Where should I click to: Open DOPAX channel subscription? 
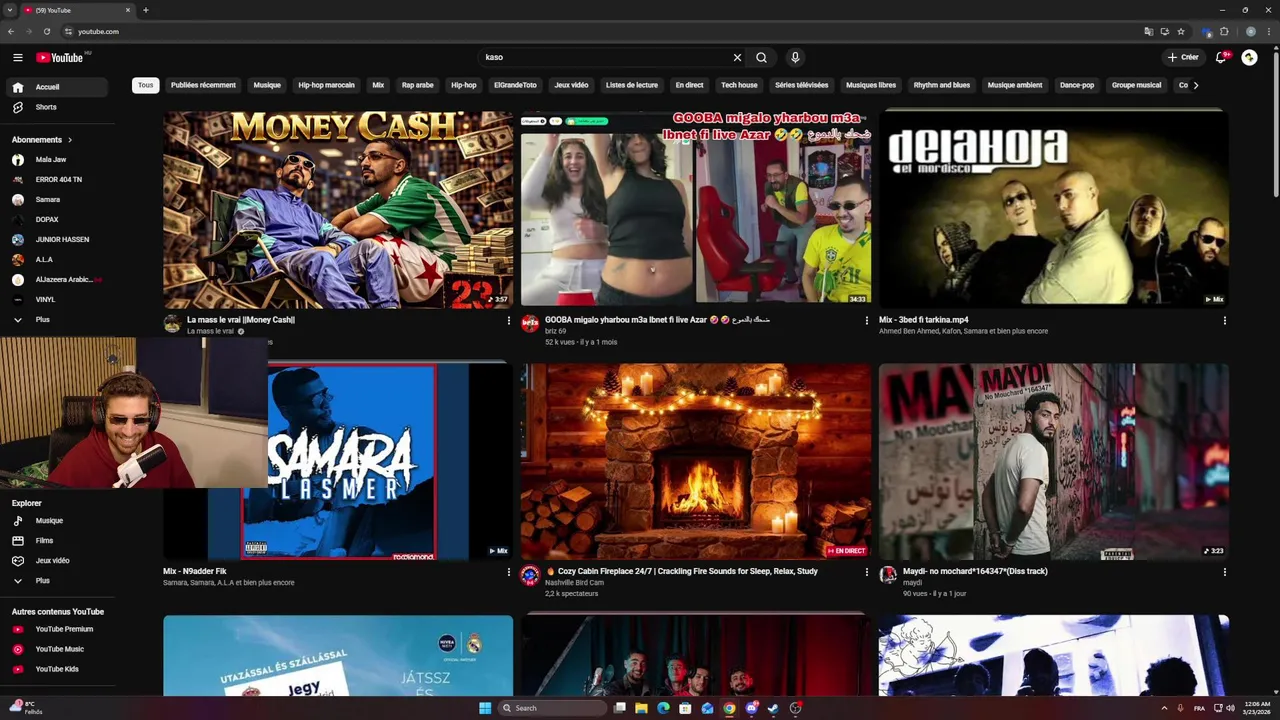click(x=55, y=220)
